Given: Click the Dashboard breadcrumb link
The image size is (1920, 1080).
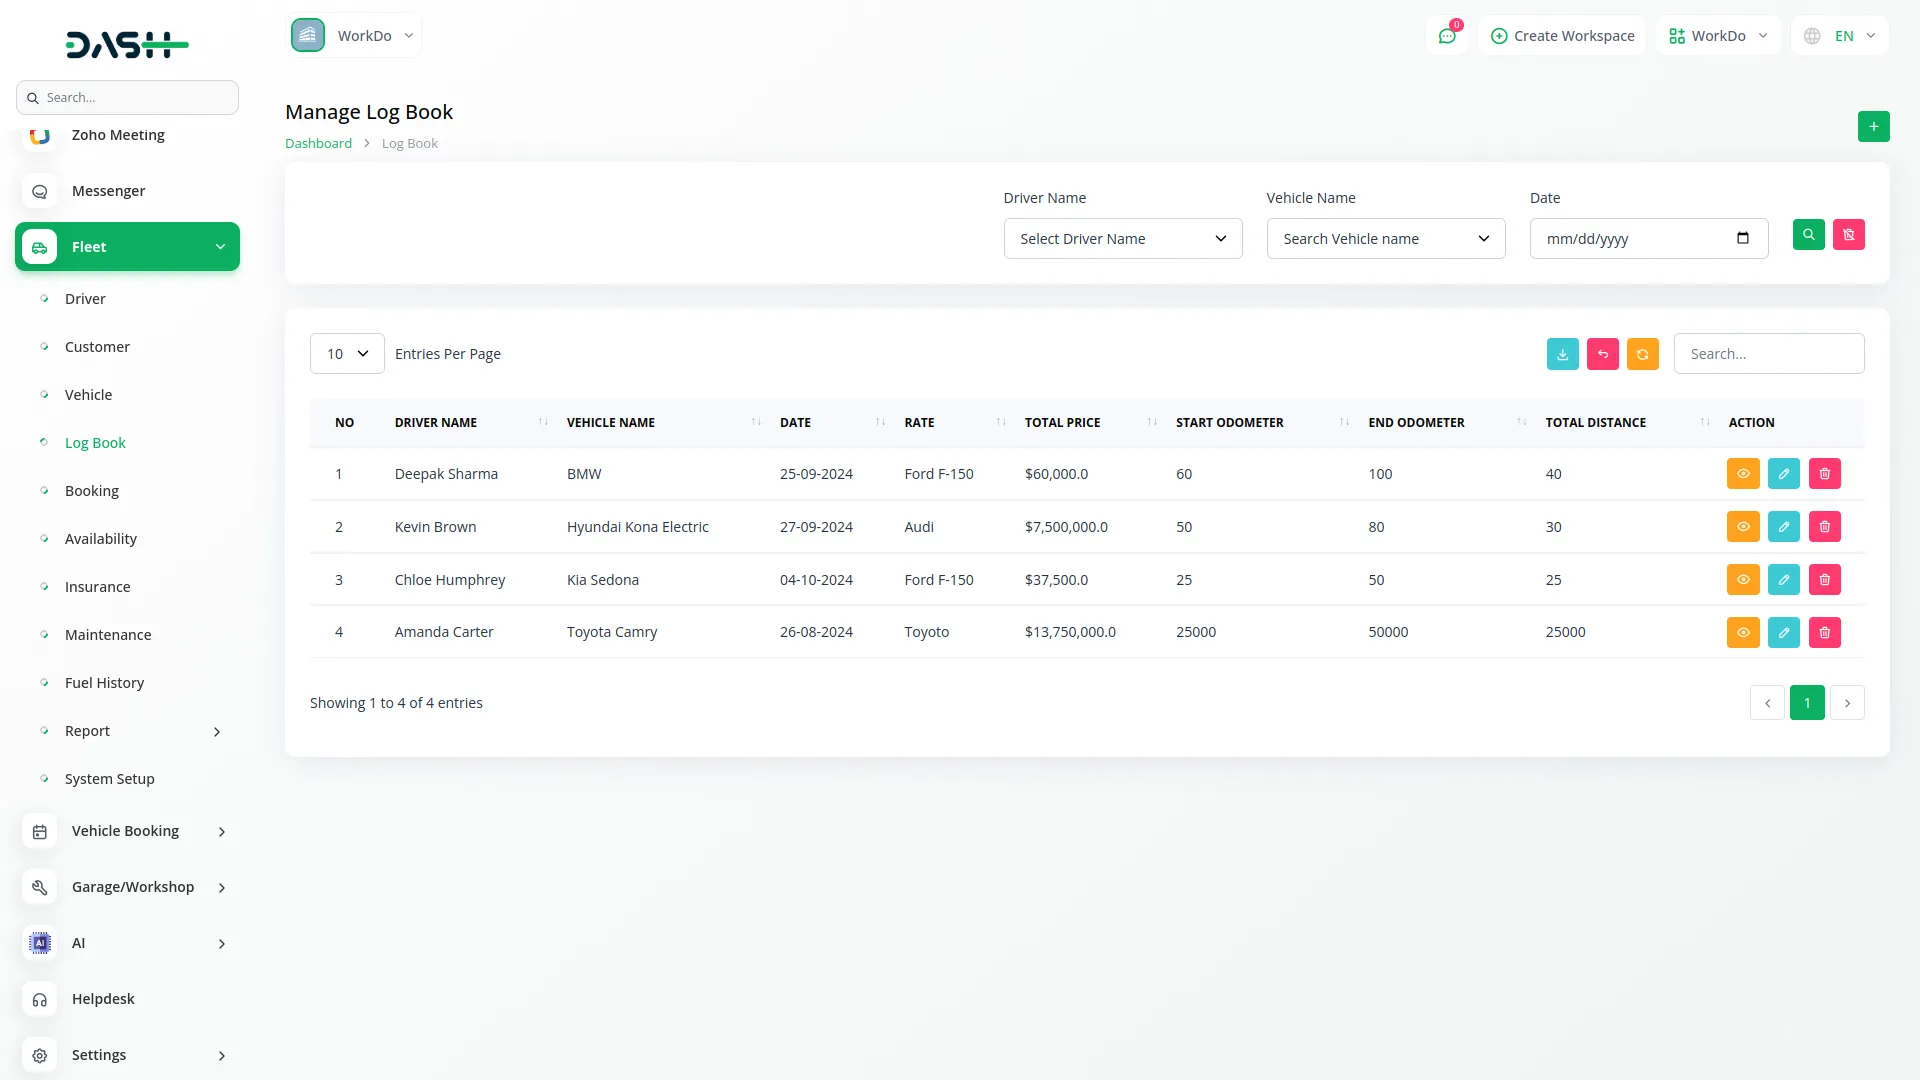Looking at the screenshot, I should (318, 143).
